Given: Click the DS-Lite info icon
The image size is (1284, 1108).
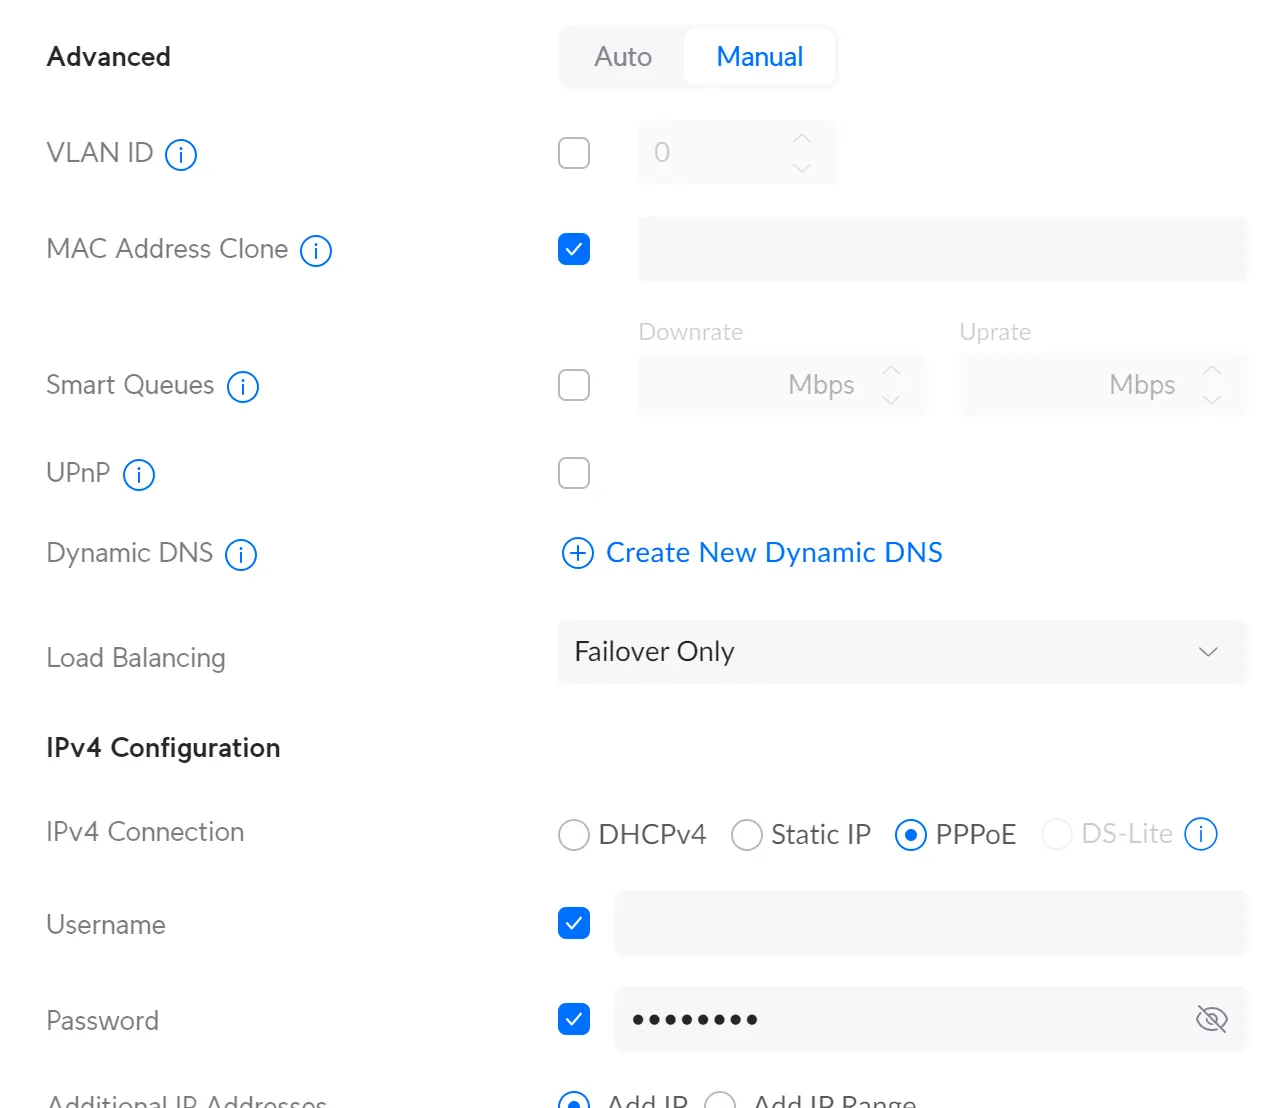Looking at the screenshot, I should (1200, 833).
